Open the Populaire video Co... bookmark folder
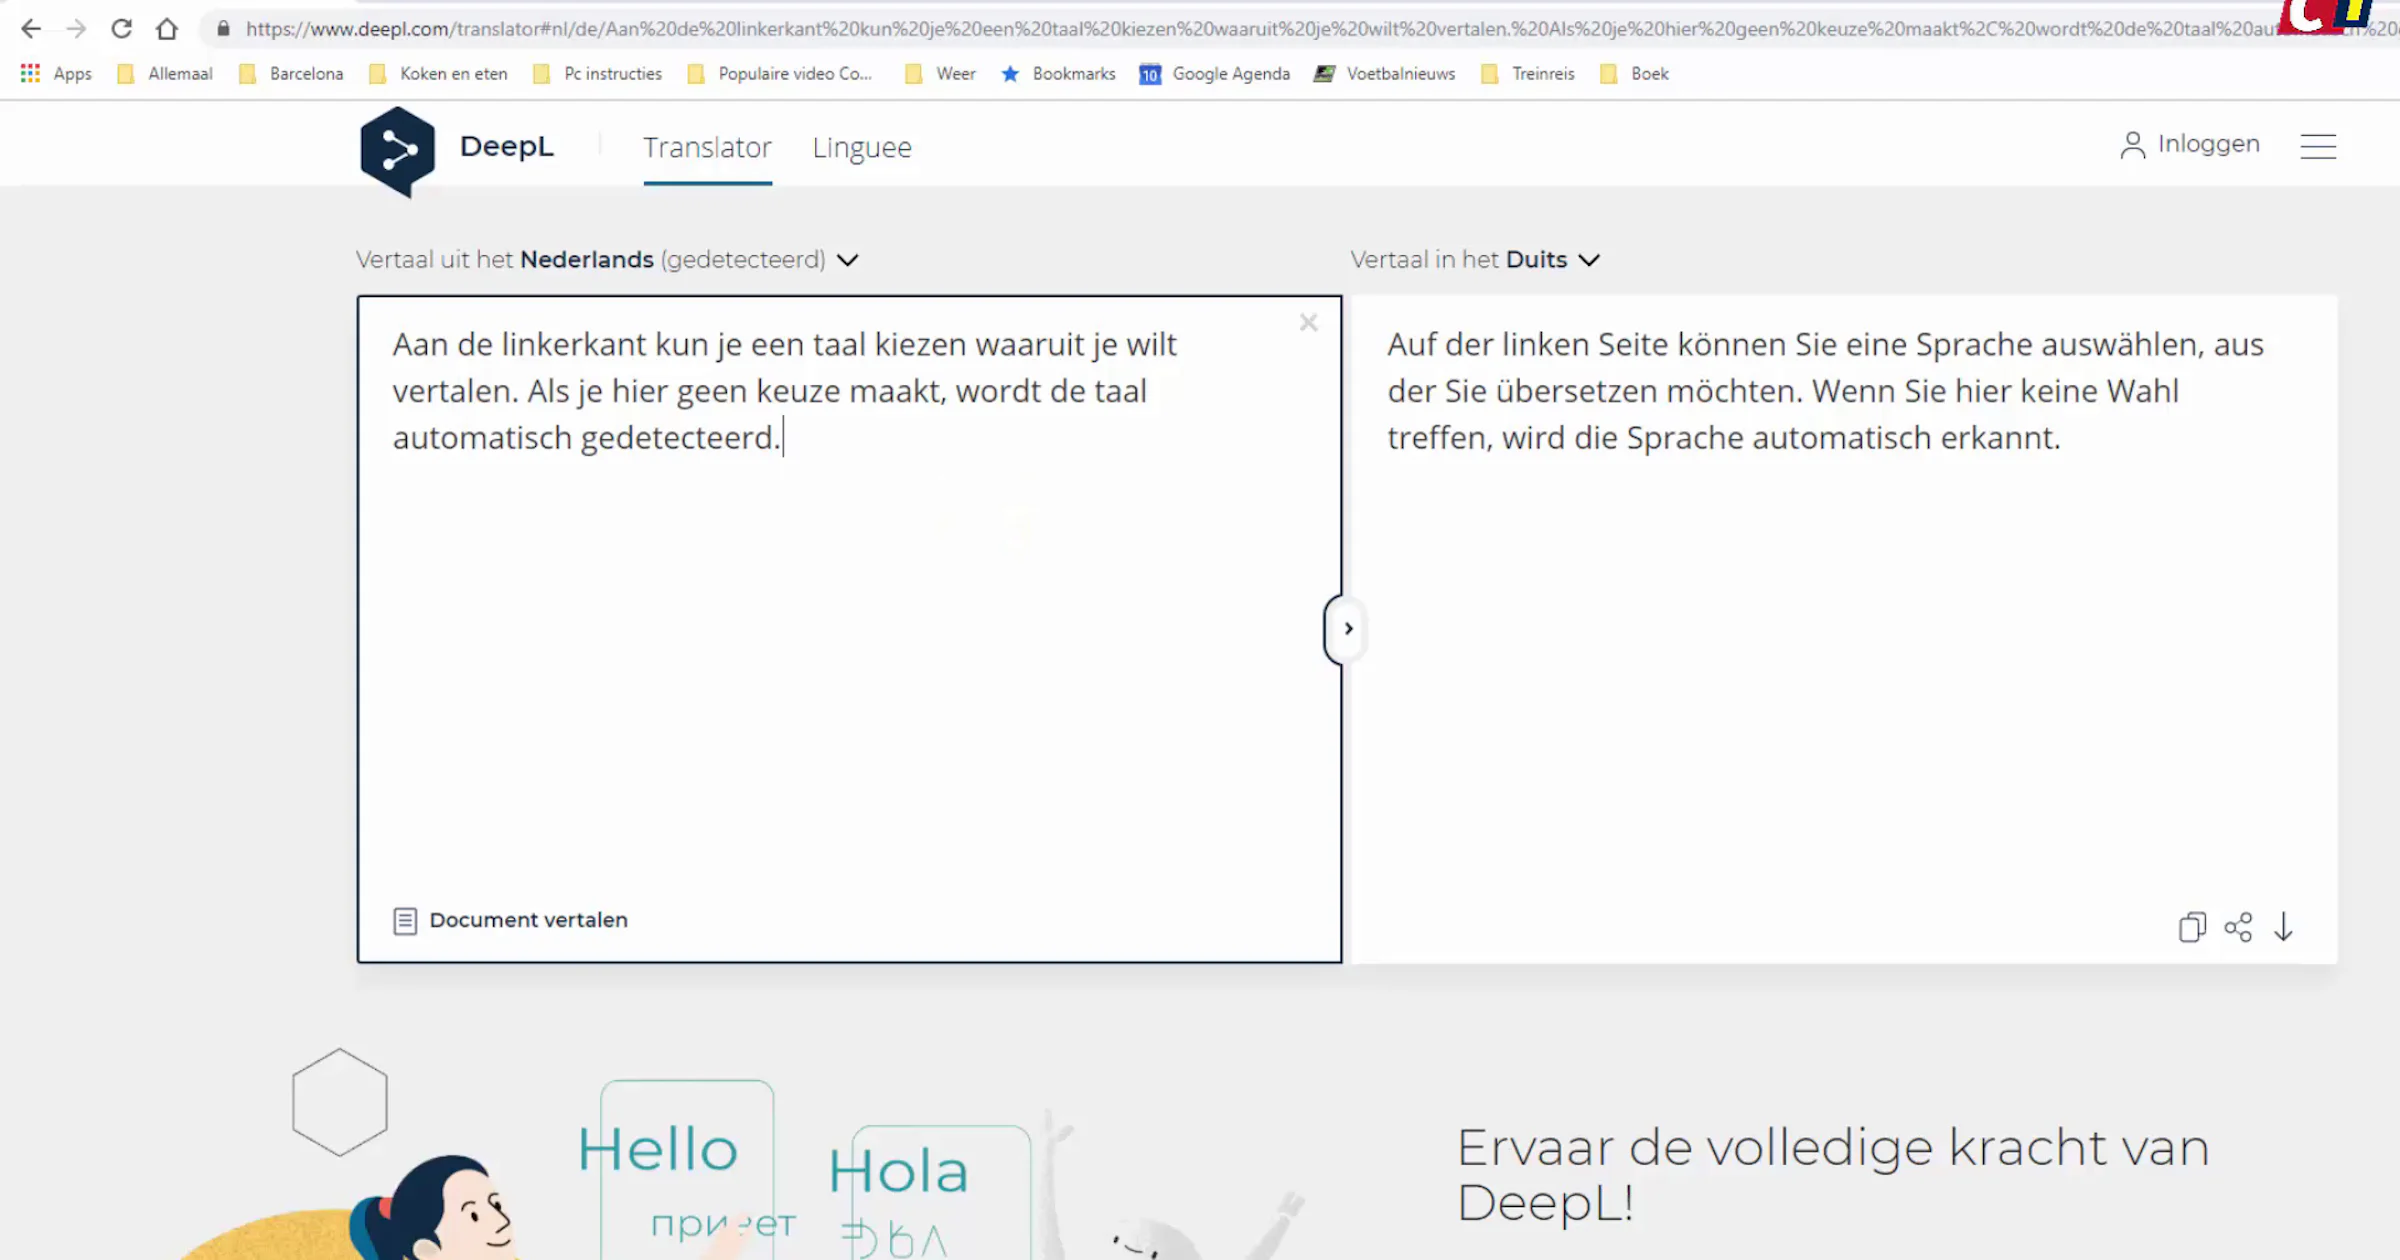Screen dimensions: 2400x1260 point(780,73)
